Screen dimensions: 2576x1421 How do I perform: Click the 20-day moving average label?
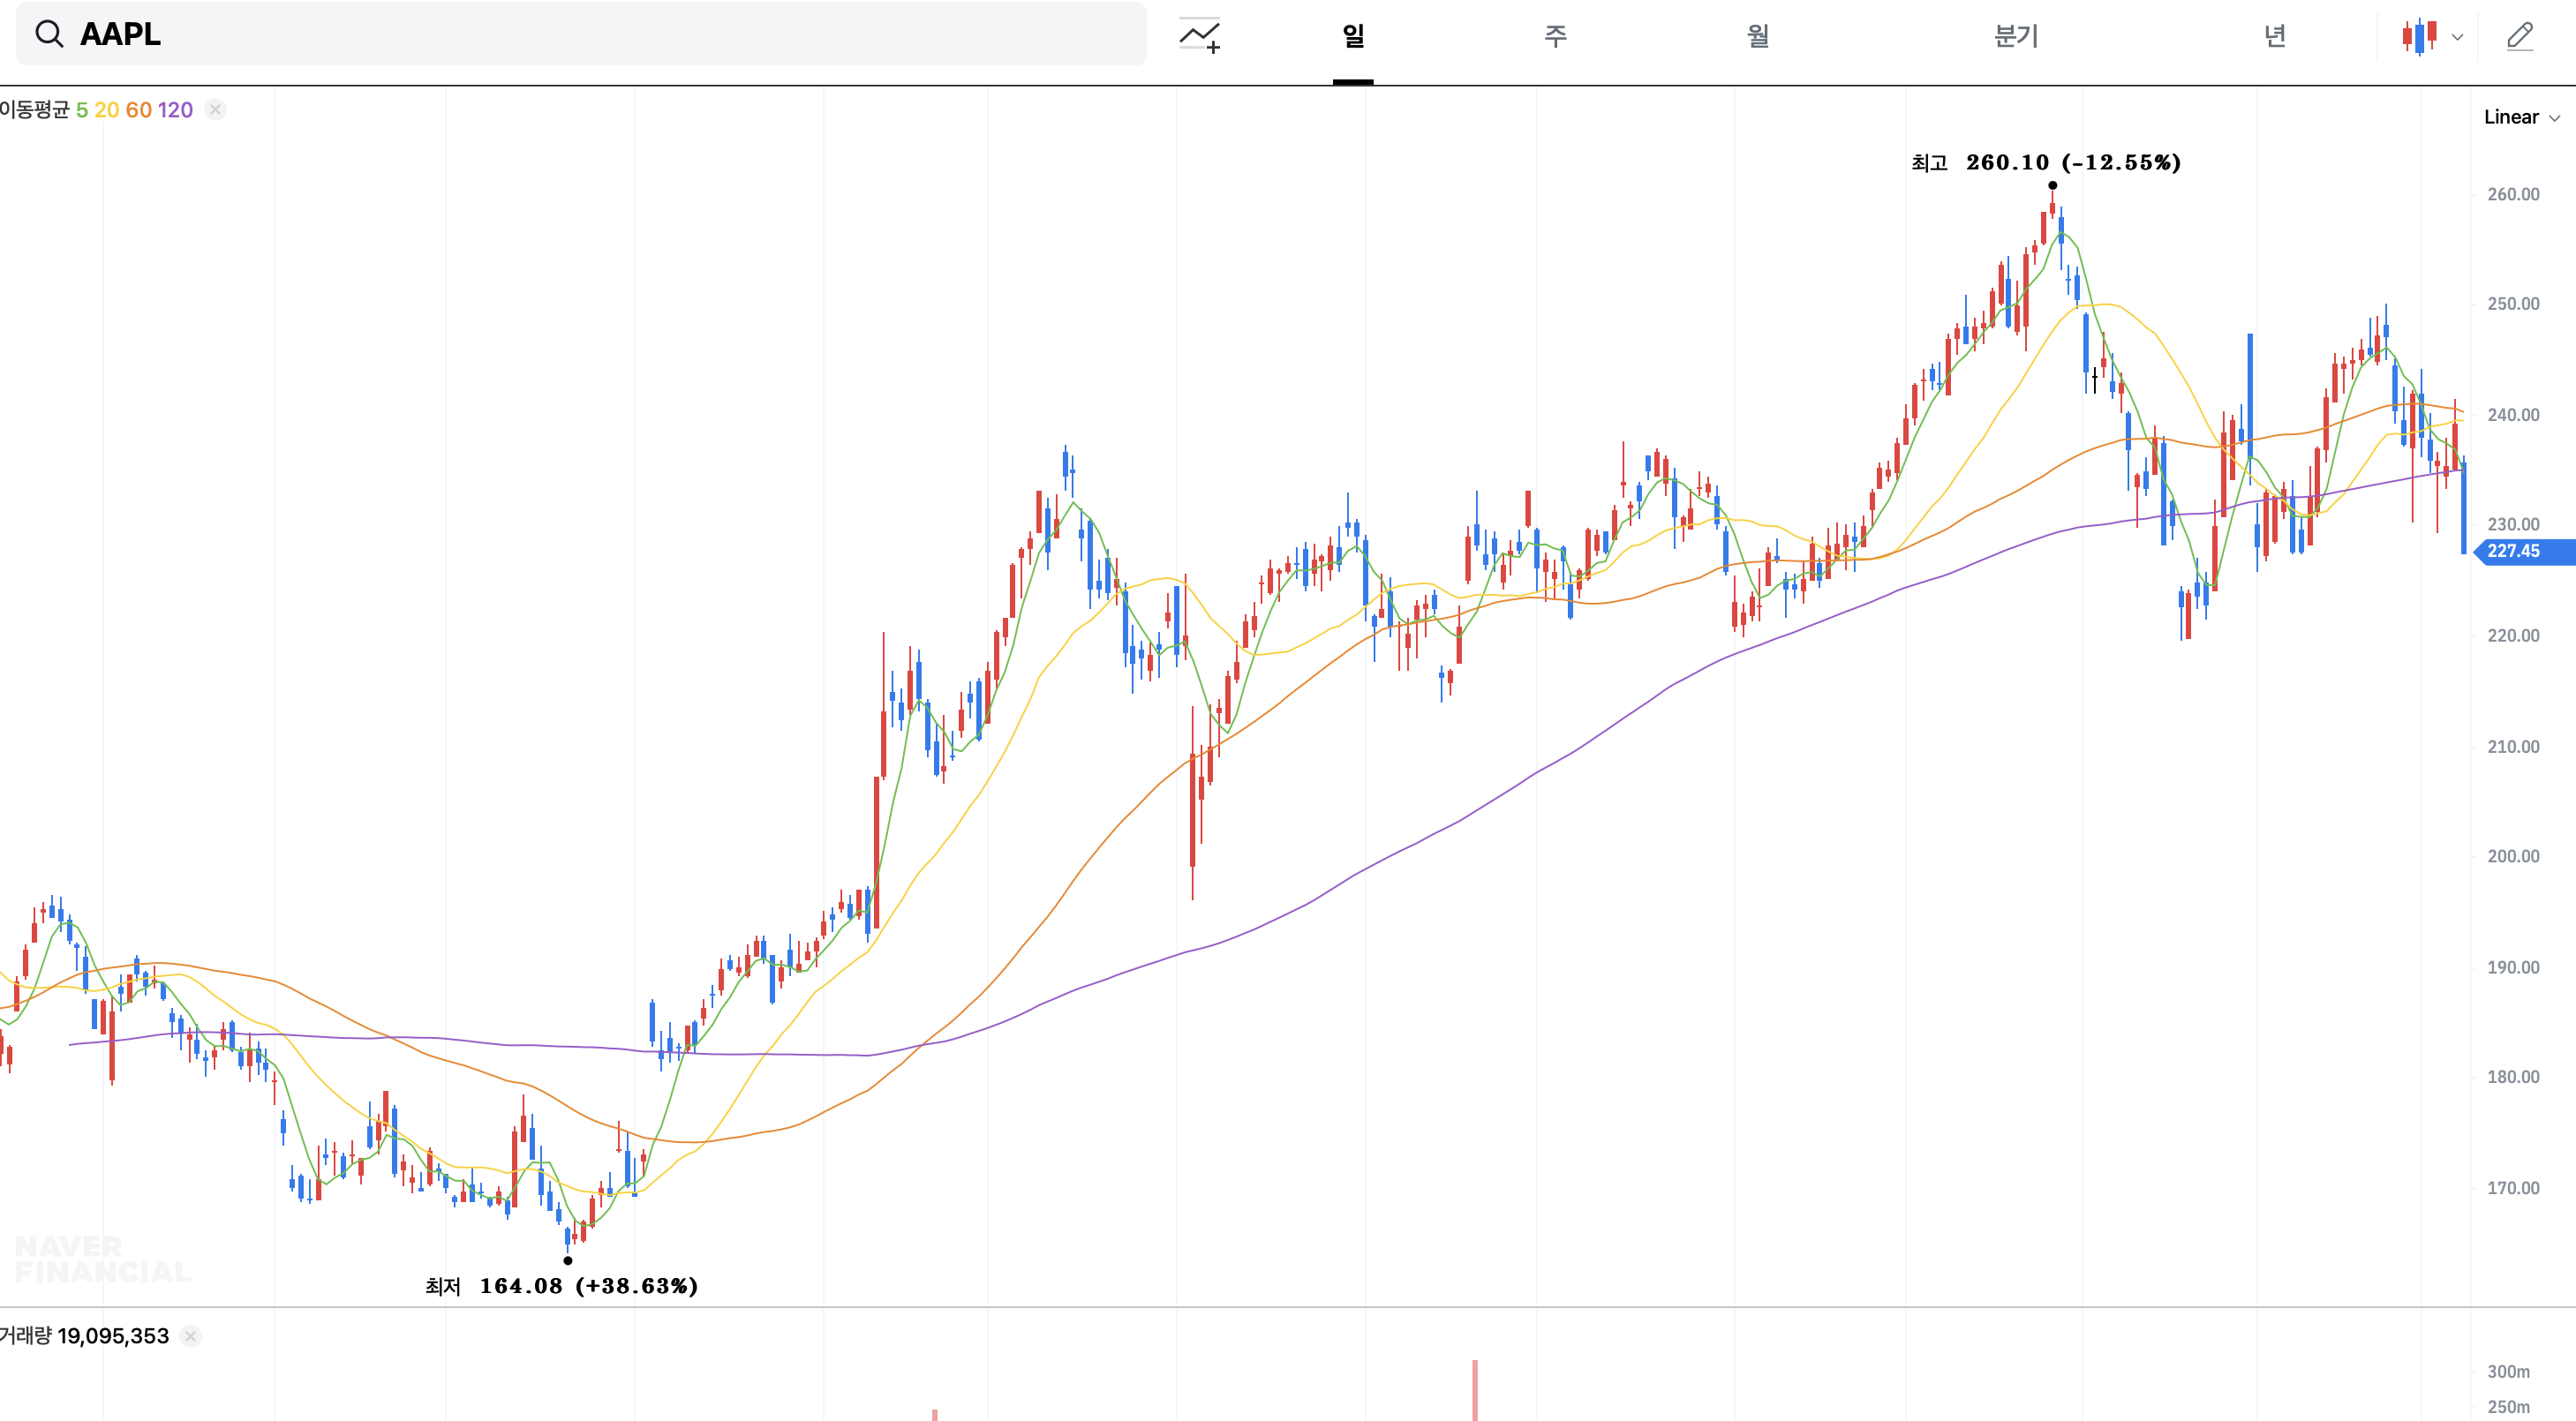tap(106, 110)
